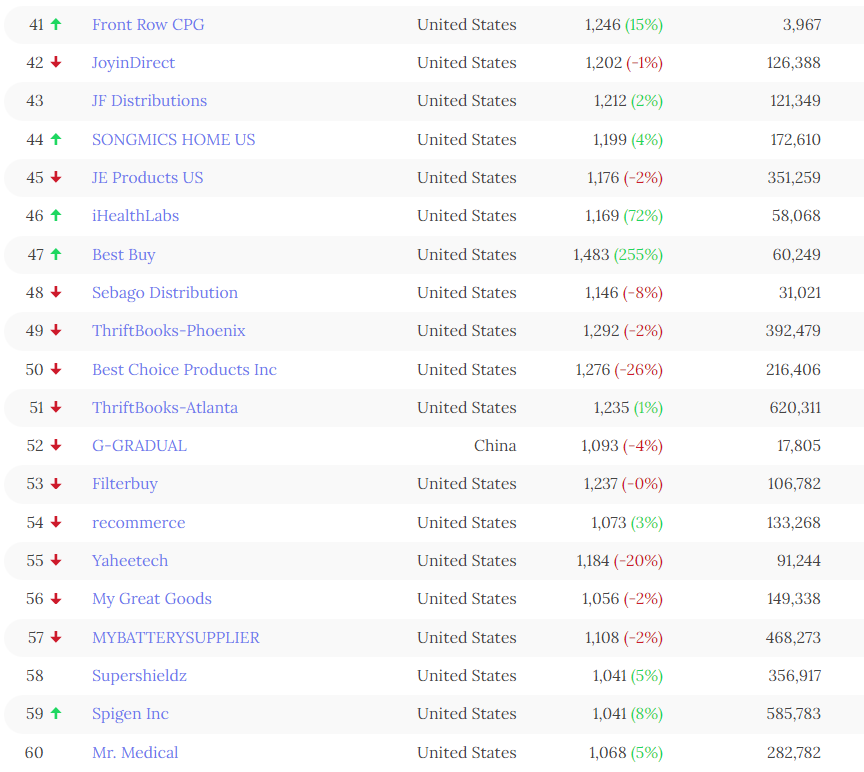Click green up arrow beside rank 44
Image resolution: width=864 pixels, height=772 pixels.
pos(56,139)
